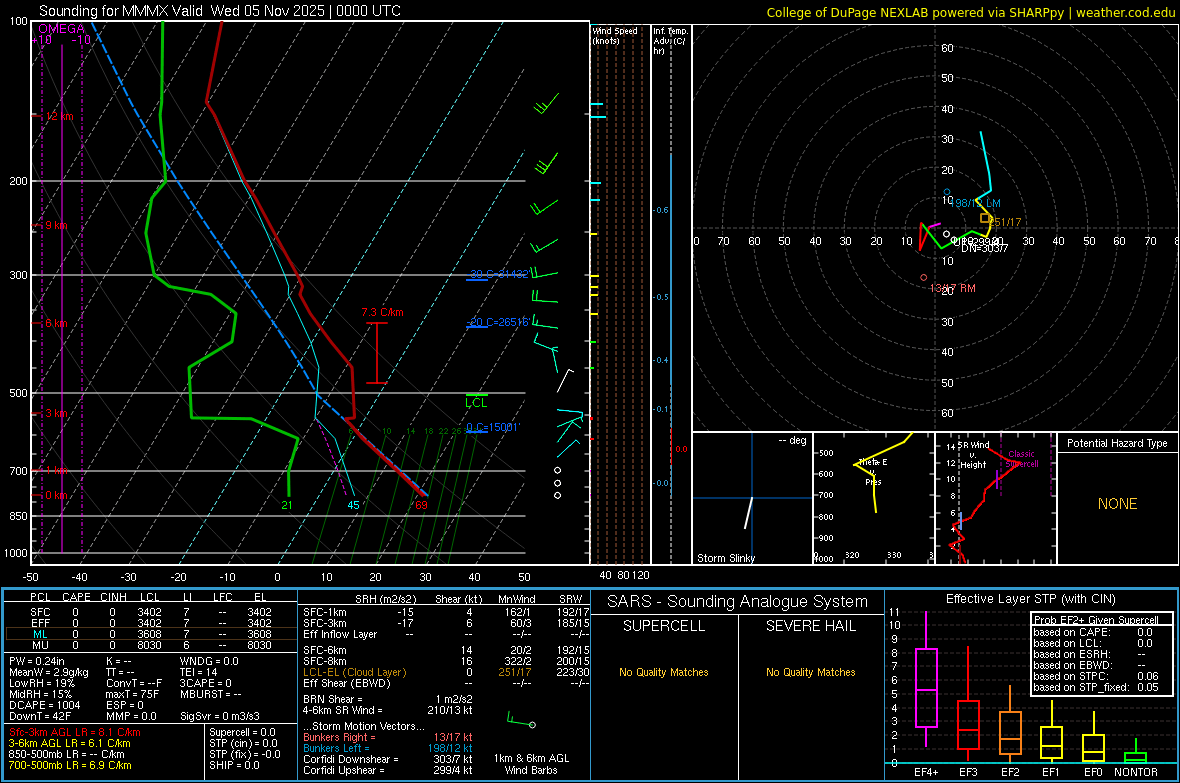Click the 13/17 RM hodograph label
1180x783 pixels.
click(x=953, y=288)
